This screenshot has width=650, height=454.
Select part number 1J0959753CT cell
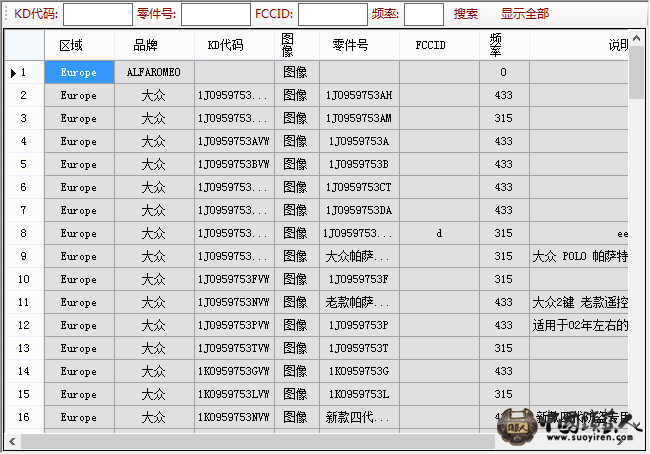click(359, 187)
